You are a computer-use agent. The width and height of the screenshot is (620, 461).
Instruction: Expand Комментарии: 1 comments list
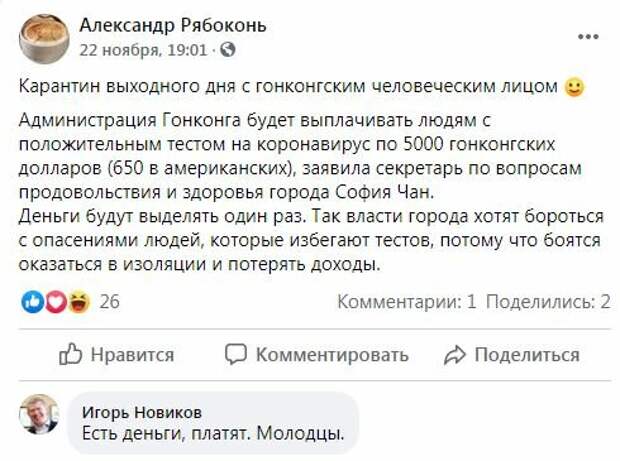[408, 301]
